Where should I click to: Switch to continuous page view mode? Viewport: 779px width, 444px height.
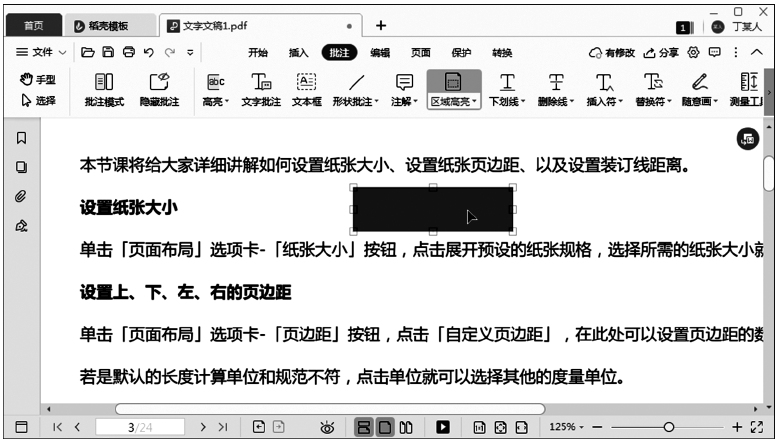coord(364,427)
